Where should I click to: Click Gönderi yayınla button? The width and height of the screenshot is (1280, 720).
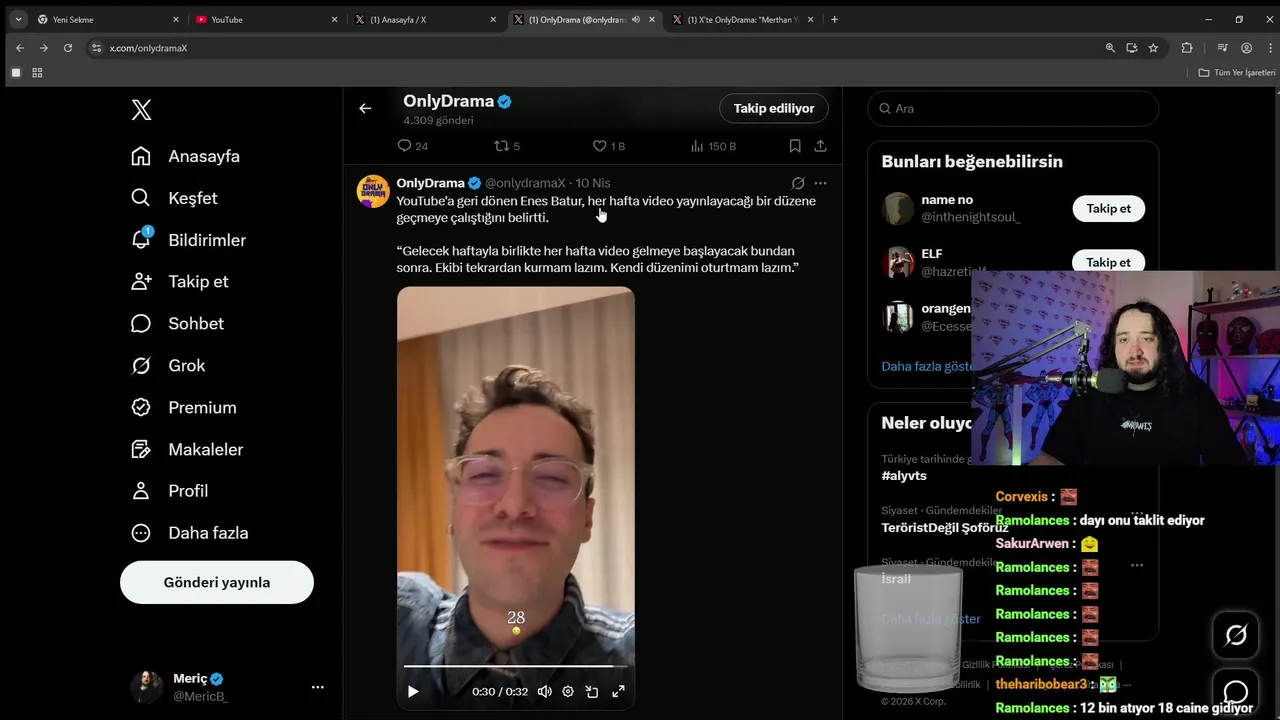coord(217,582)
